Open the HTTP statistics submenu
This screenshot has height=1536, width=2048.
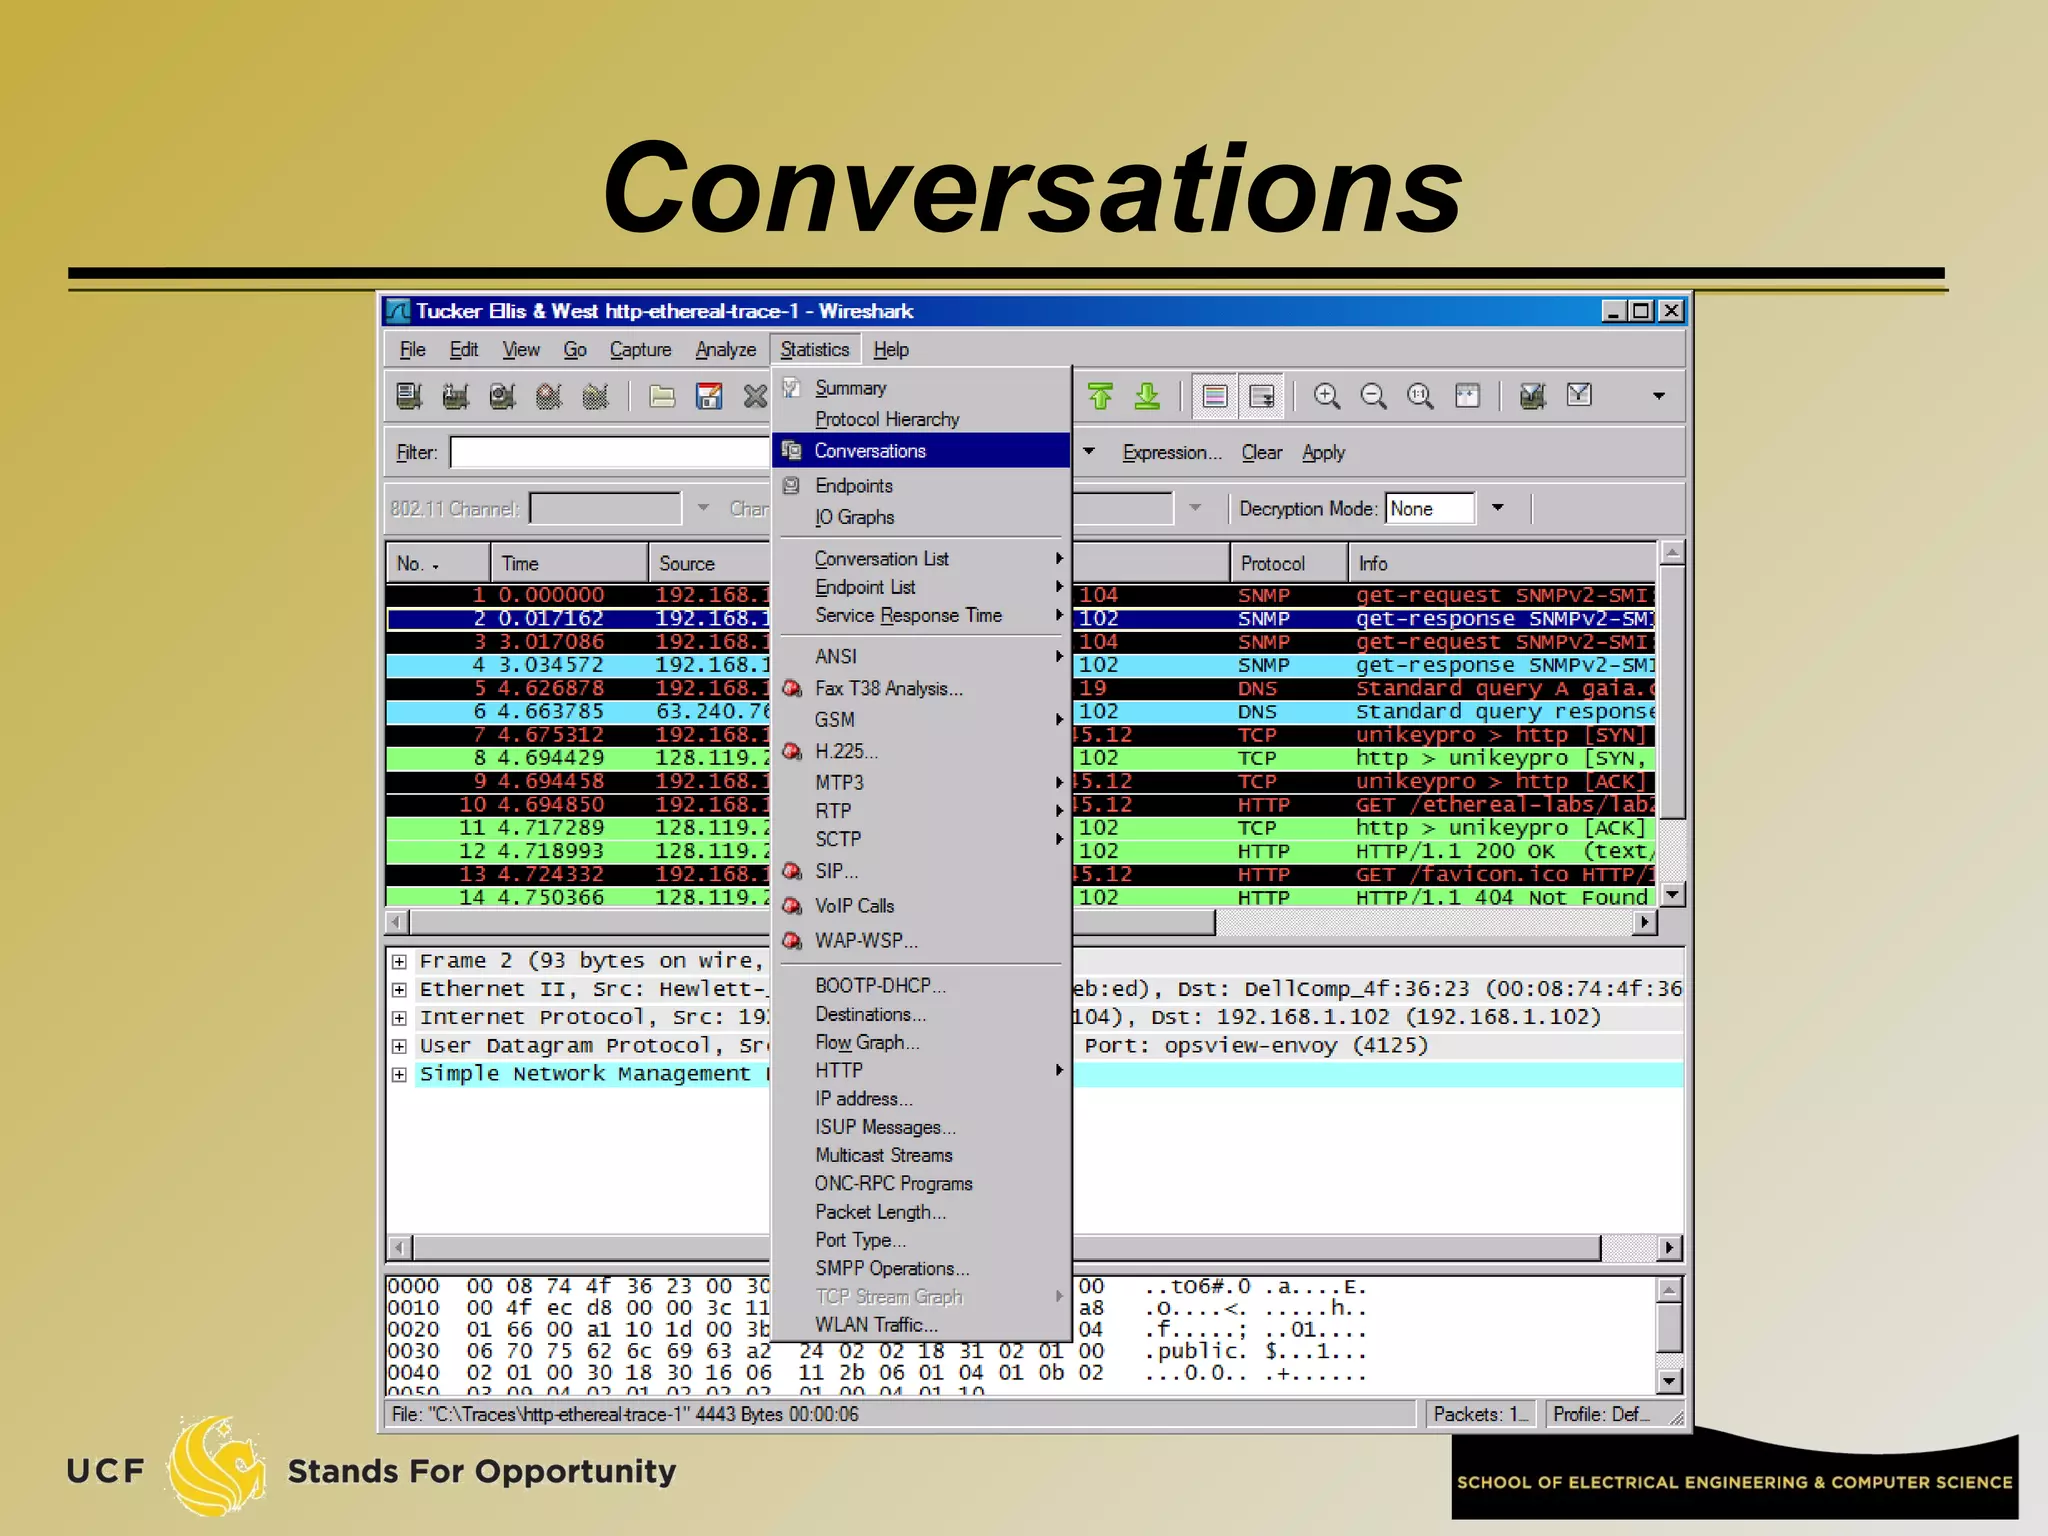point(920,1071)
